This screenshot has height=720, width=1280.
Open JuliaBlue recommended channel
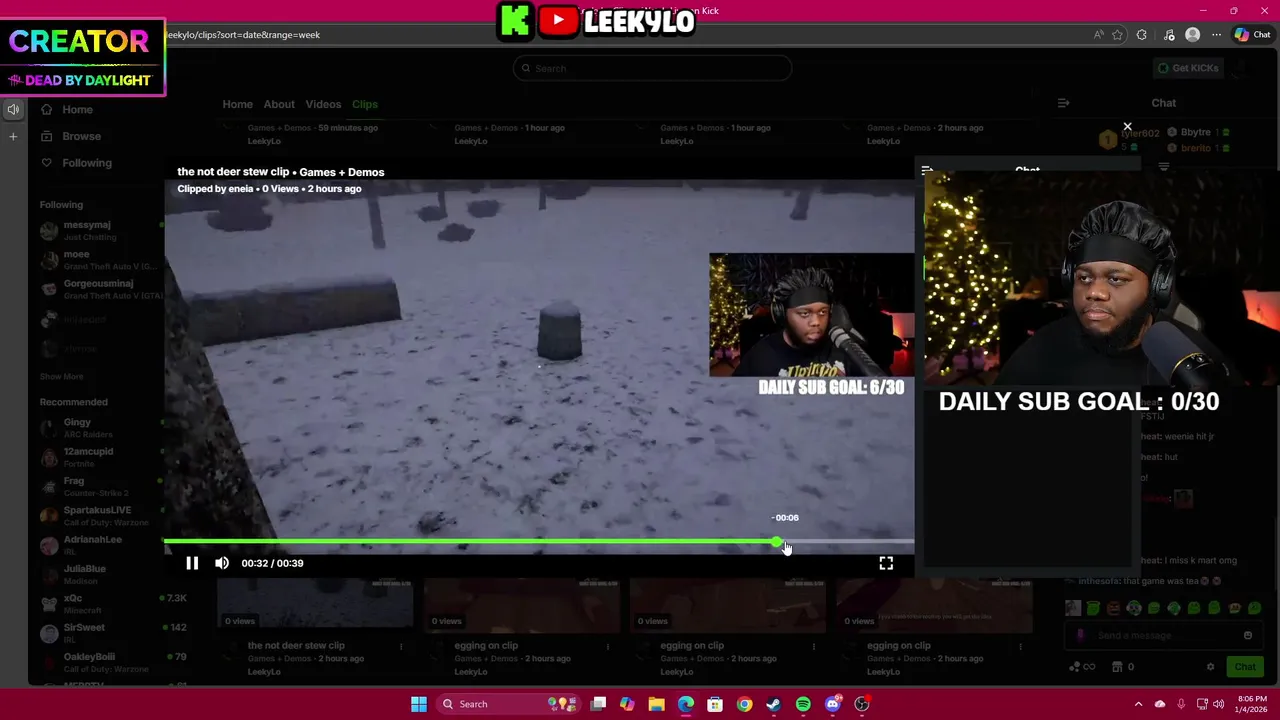pos(98,574)
